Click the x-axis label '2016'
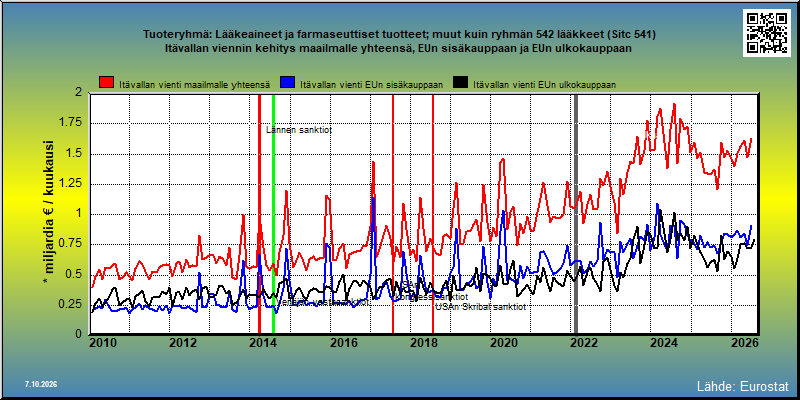This screenshot has height=400, width=800. pyautogui.click(x=343, y=343)
